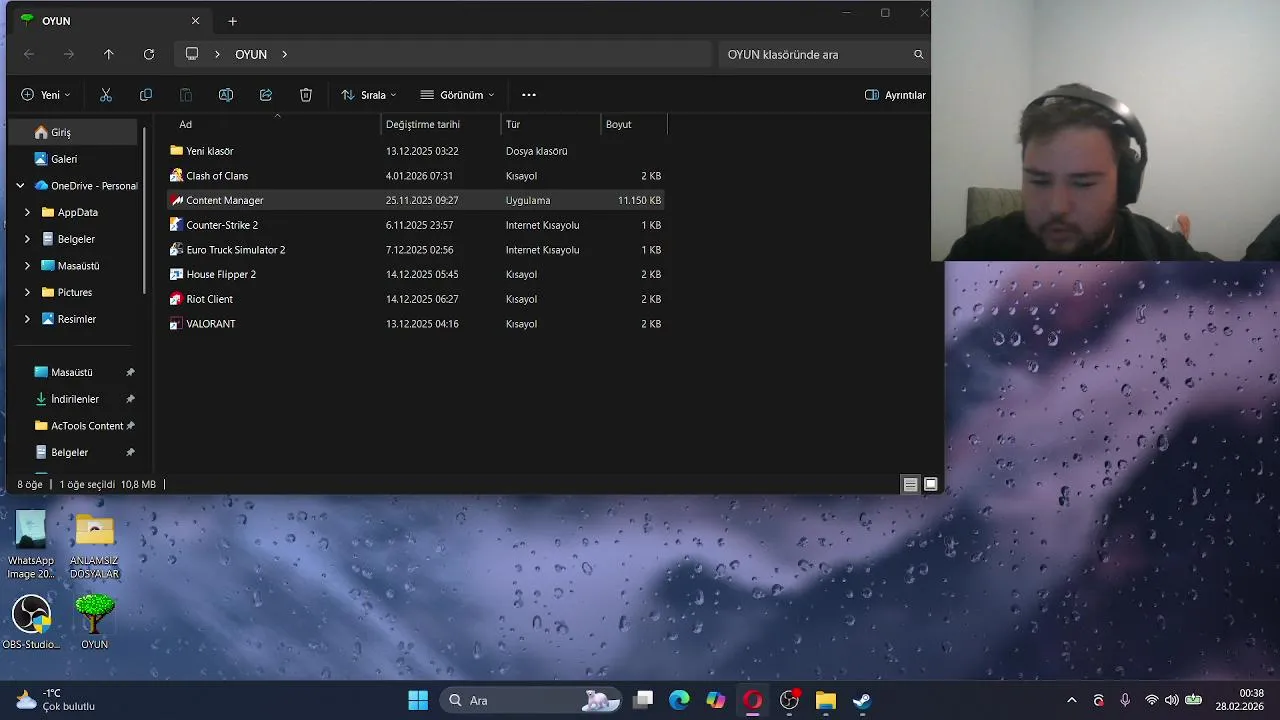This screenshot has height=720, width=1280.
Task: Select OBS Studio desktop icon
Action: click(x=31, y=622)
